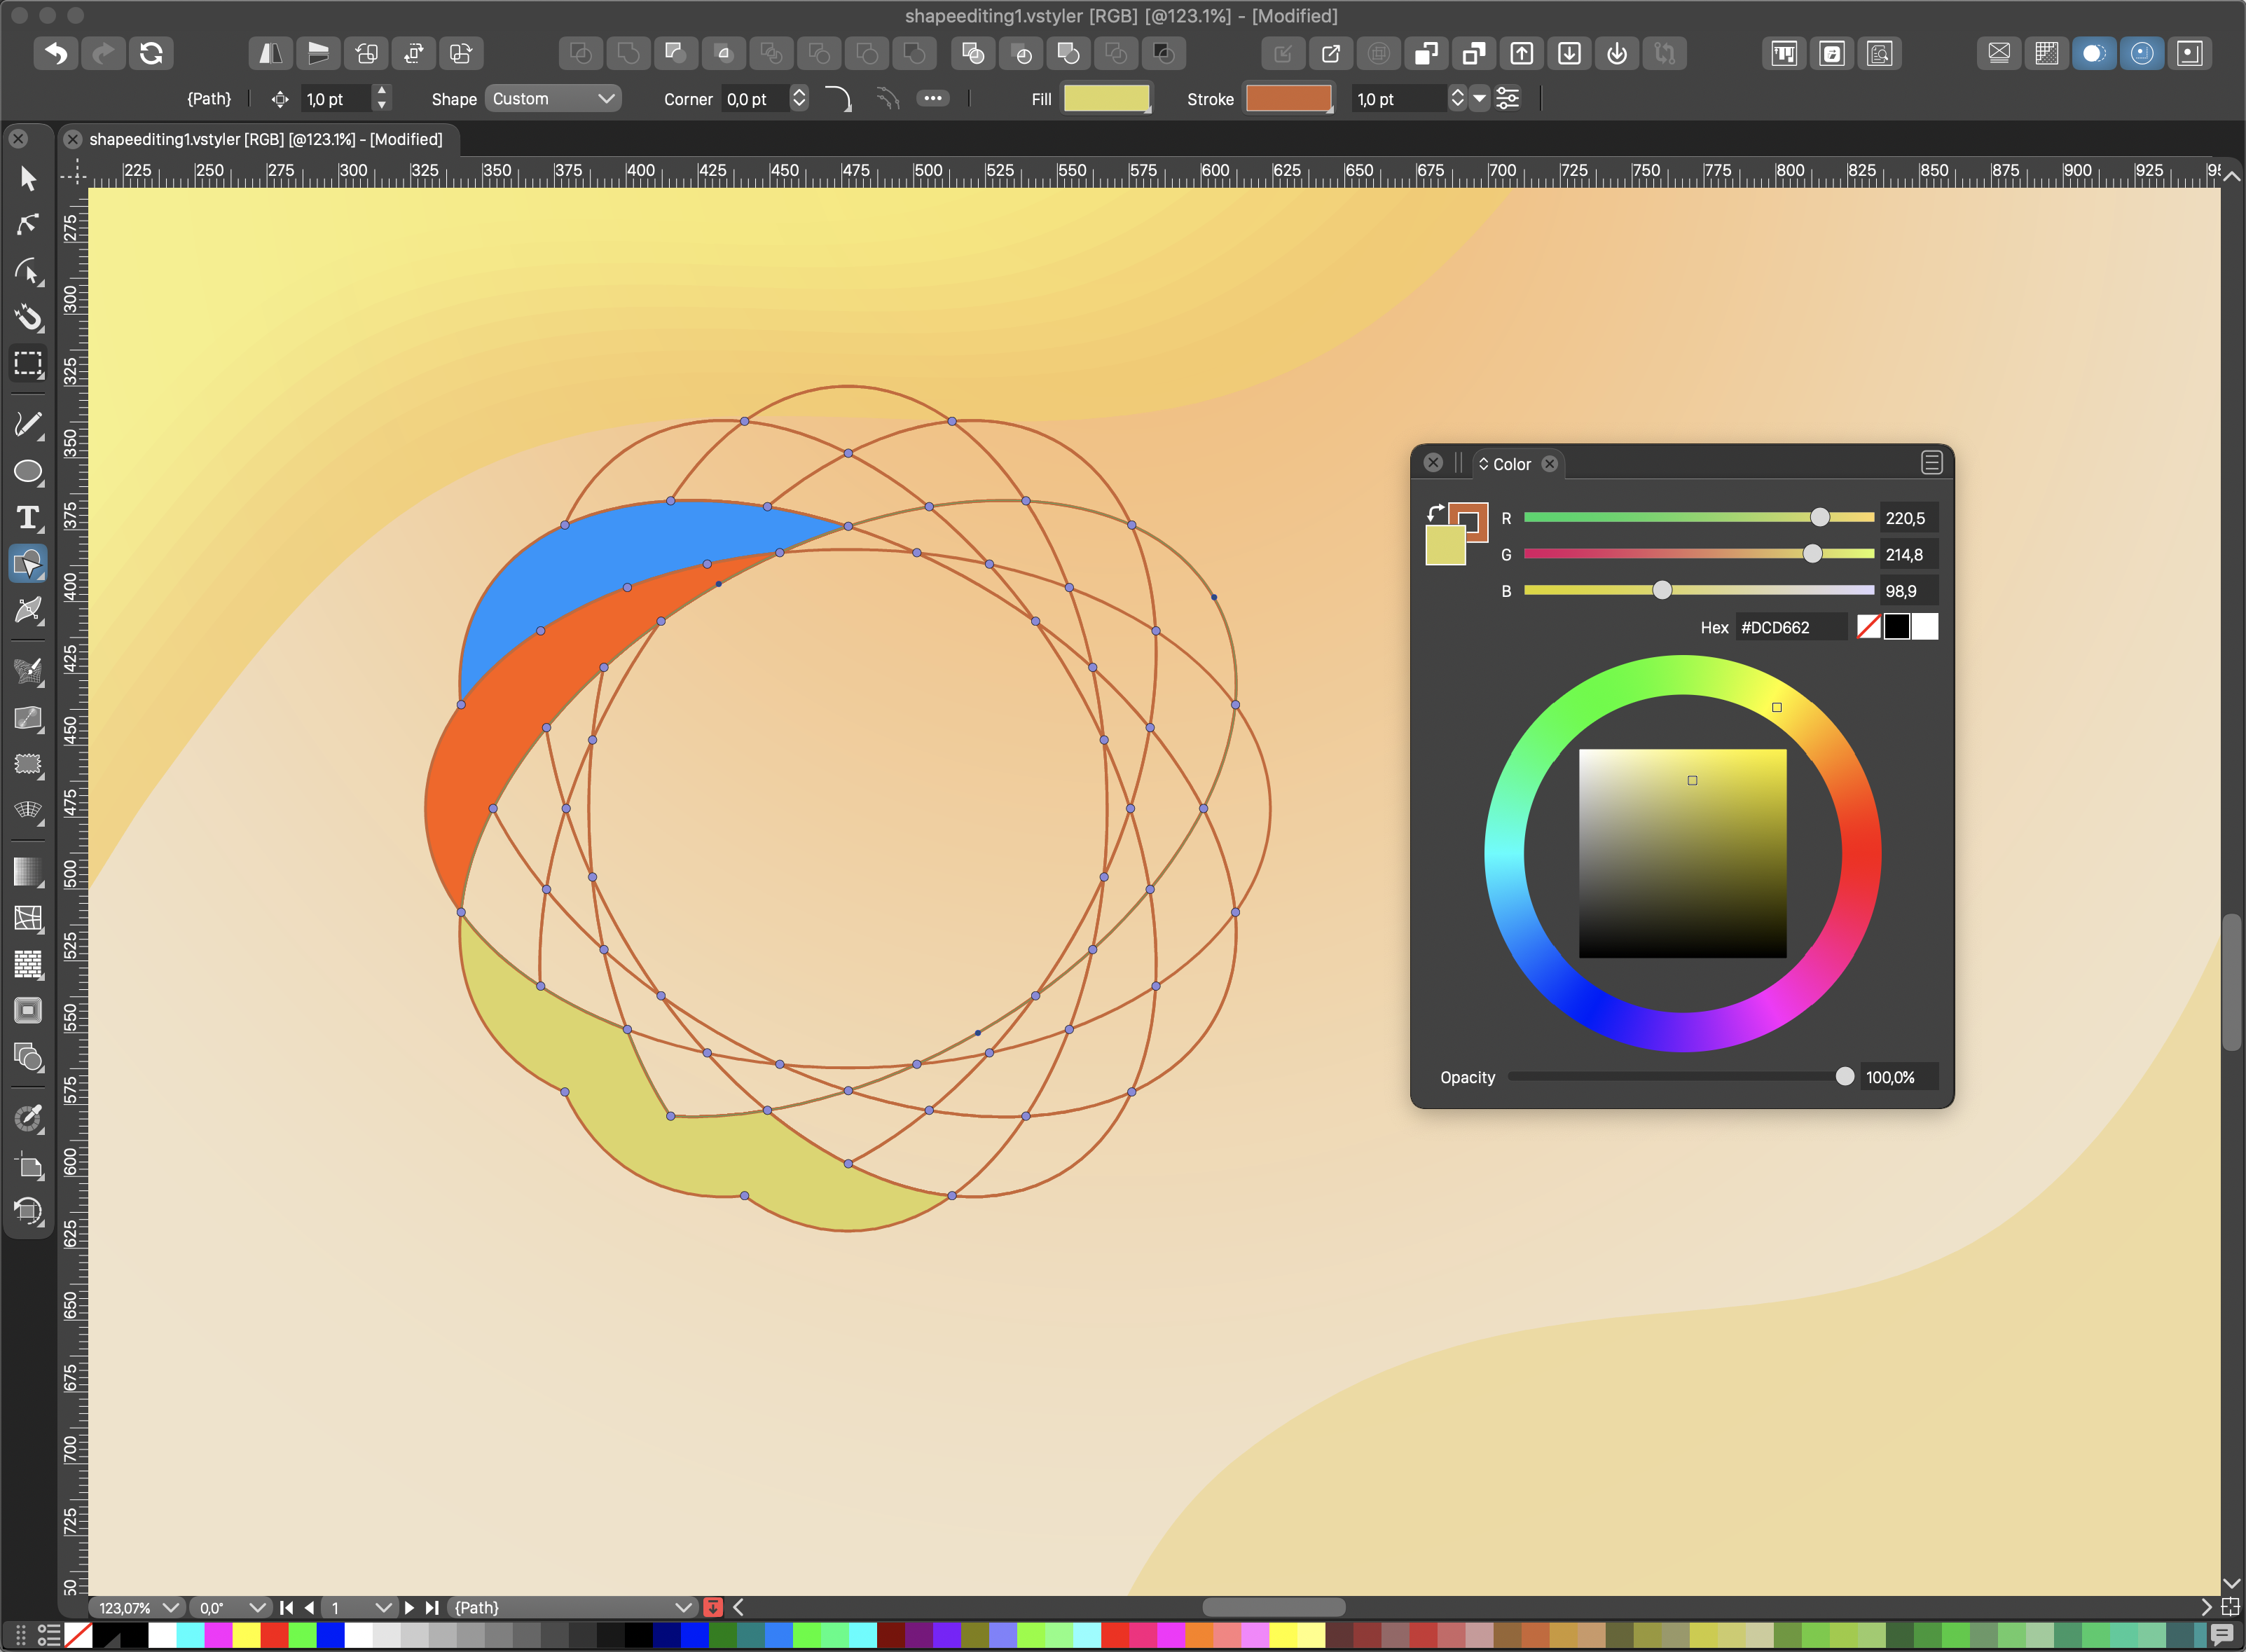
Task: Open the stroke settings sliders icon
Action: point(1508,99)
